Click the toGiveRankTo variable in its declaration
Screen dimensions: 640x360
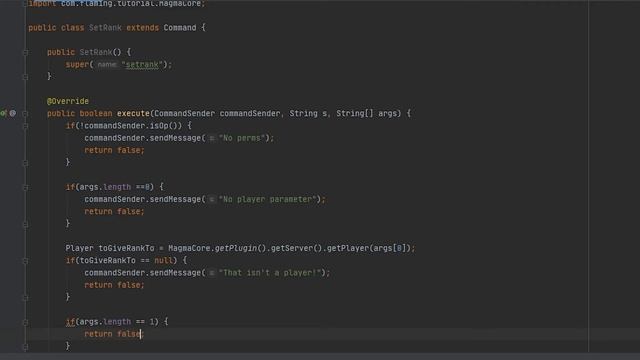(127, 248)
